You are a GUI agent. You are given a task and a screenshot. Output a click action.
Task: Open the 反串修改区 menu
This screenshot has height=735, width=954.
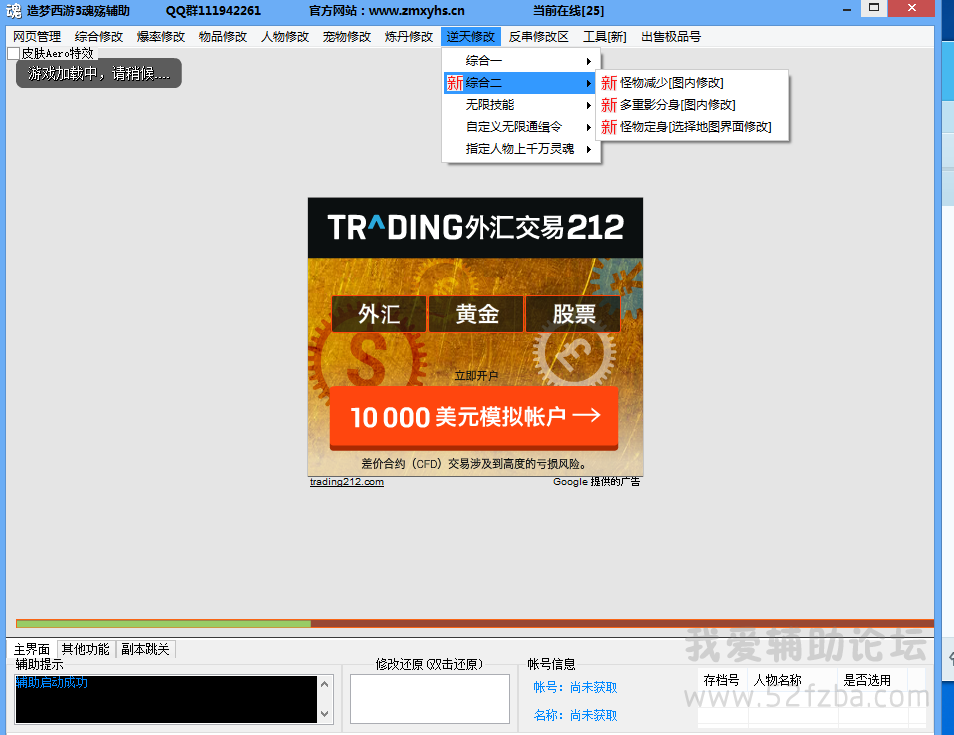pos(539,37)
